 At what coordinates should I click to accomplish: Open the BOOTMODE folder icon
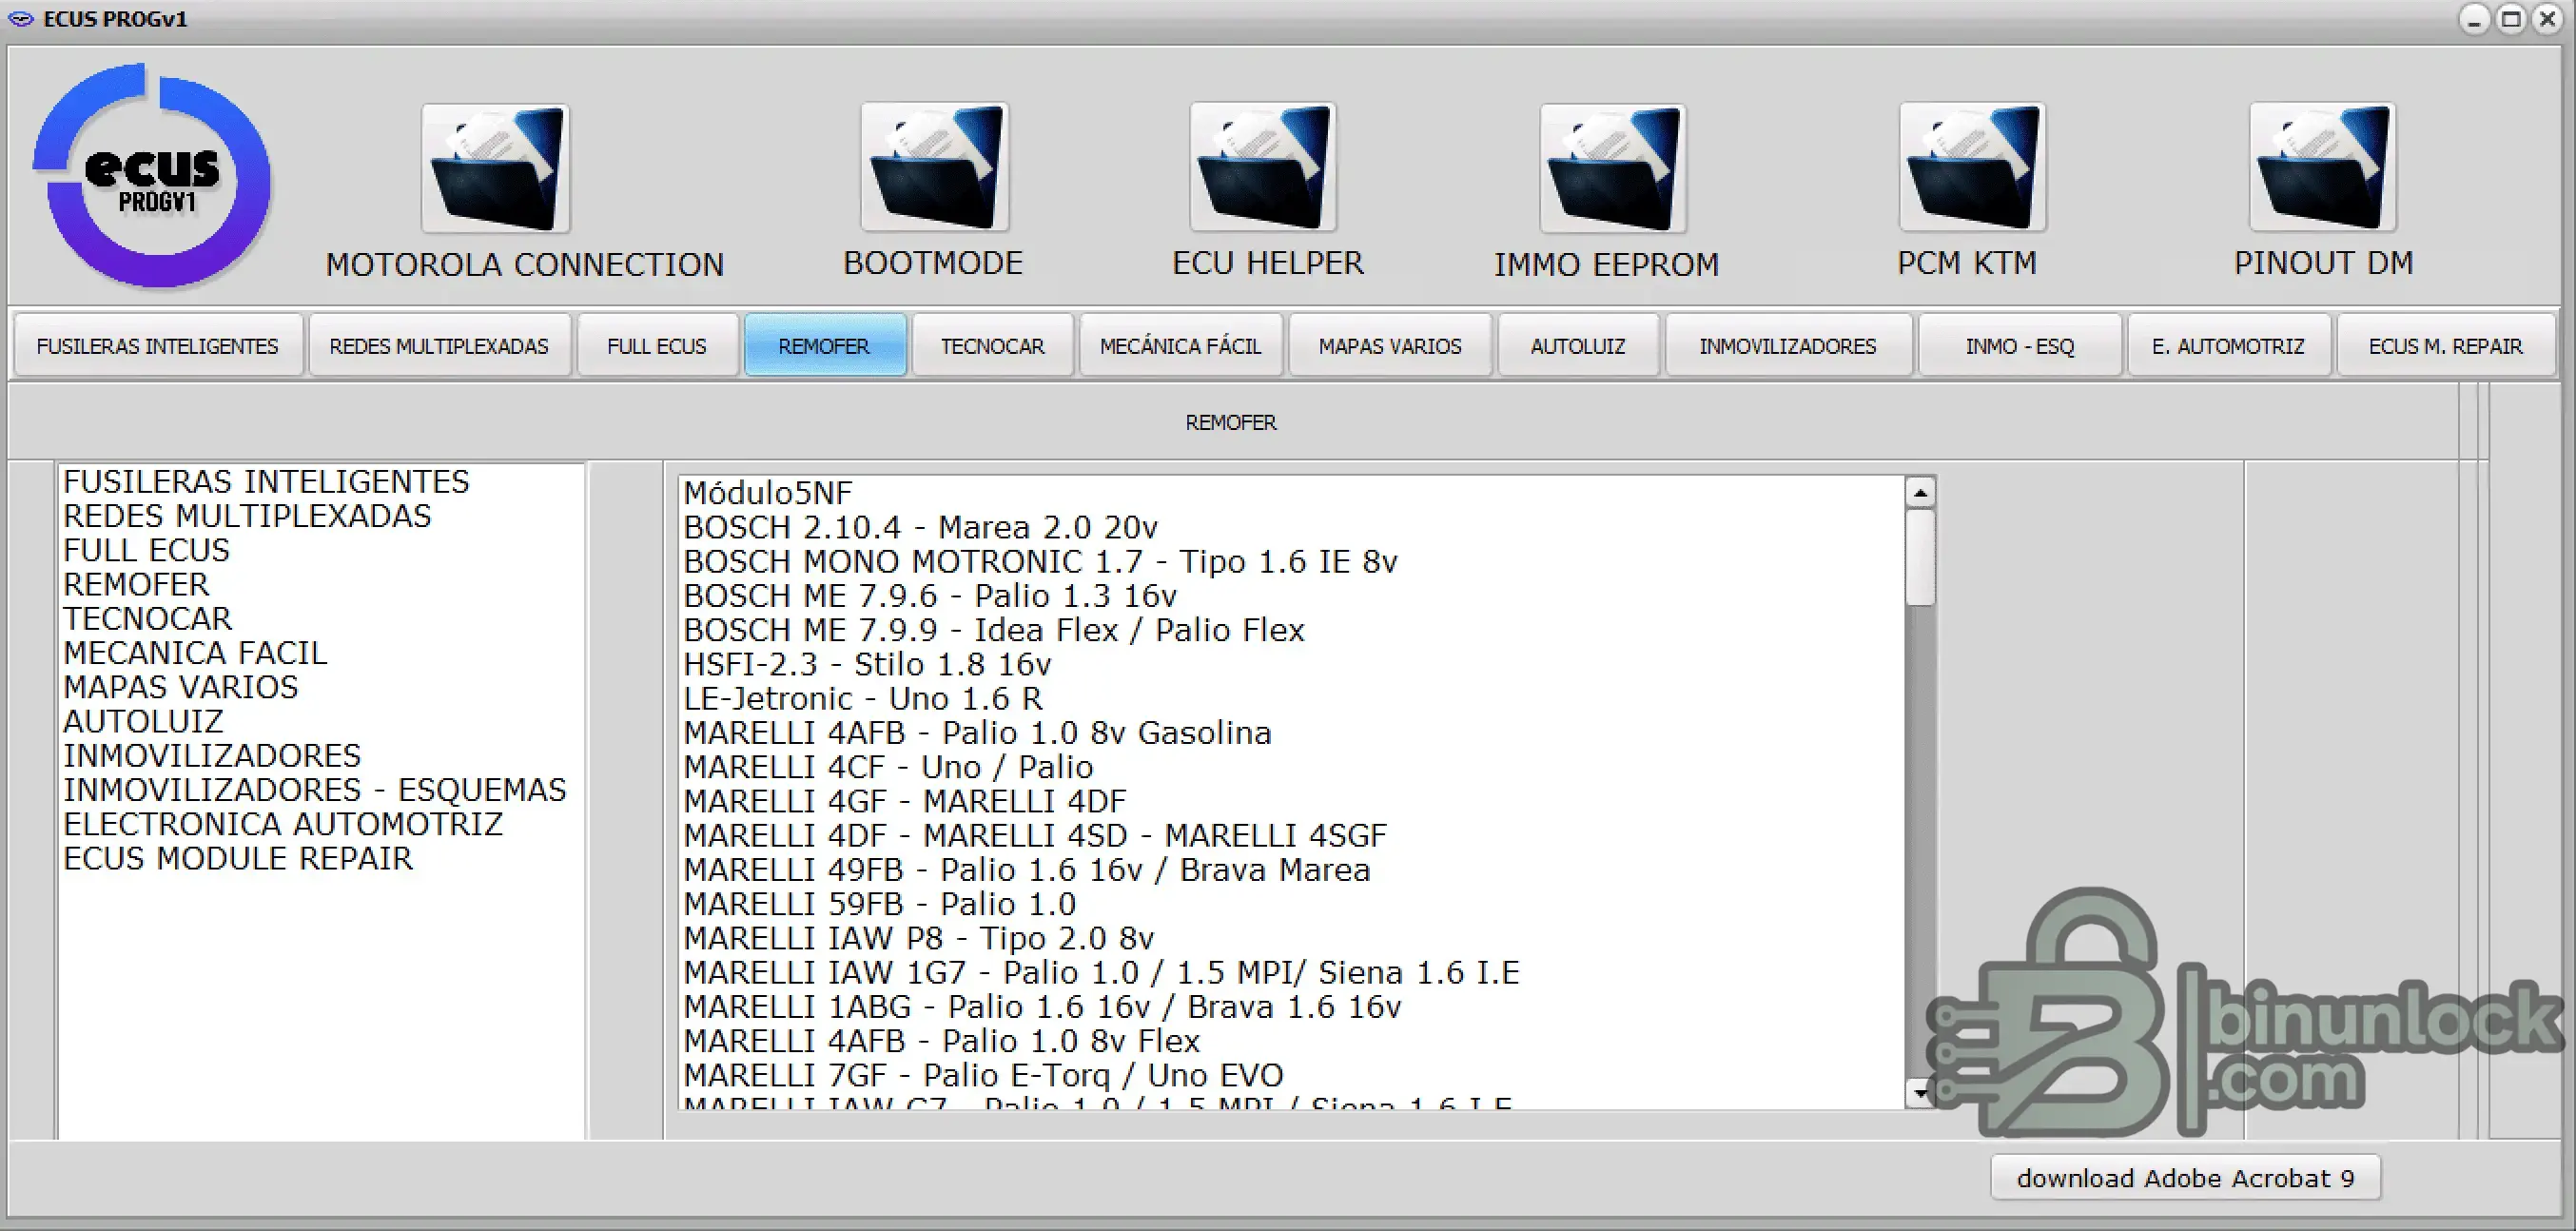click(934, 167)
